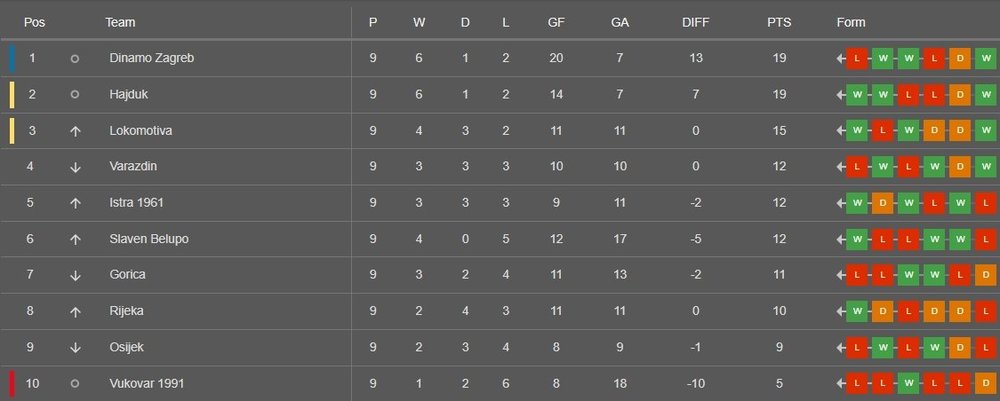Screen dimensions: 1000x401
Task: Open the Istra 1961 team link
Action: [139, 203]
